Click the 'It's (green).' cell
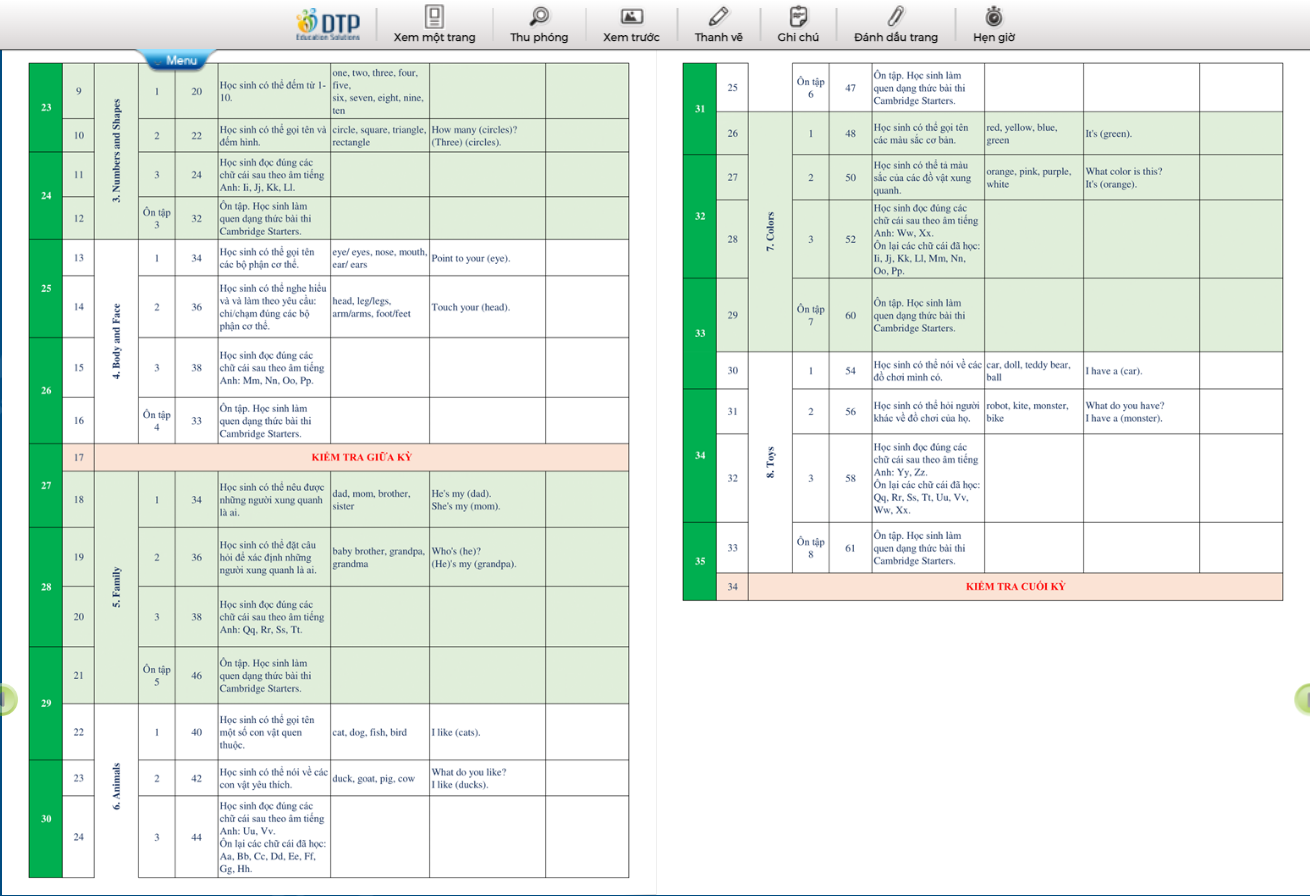Image resolution: width=1310 pixels, height=896 pixels. point(1141,133)
